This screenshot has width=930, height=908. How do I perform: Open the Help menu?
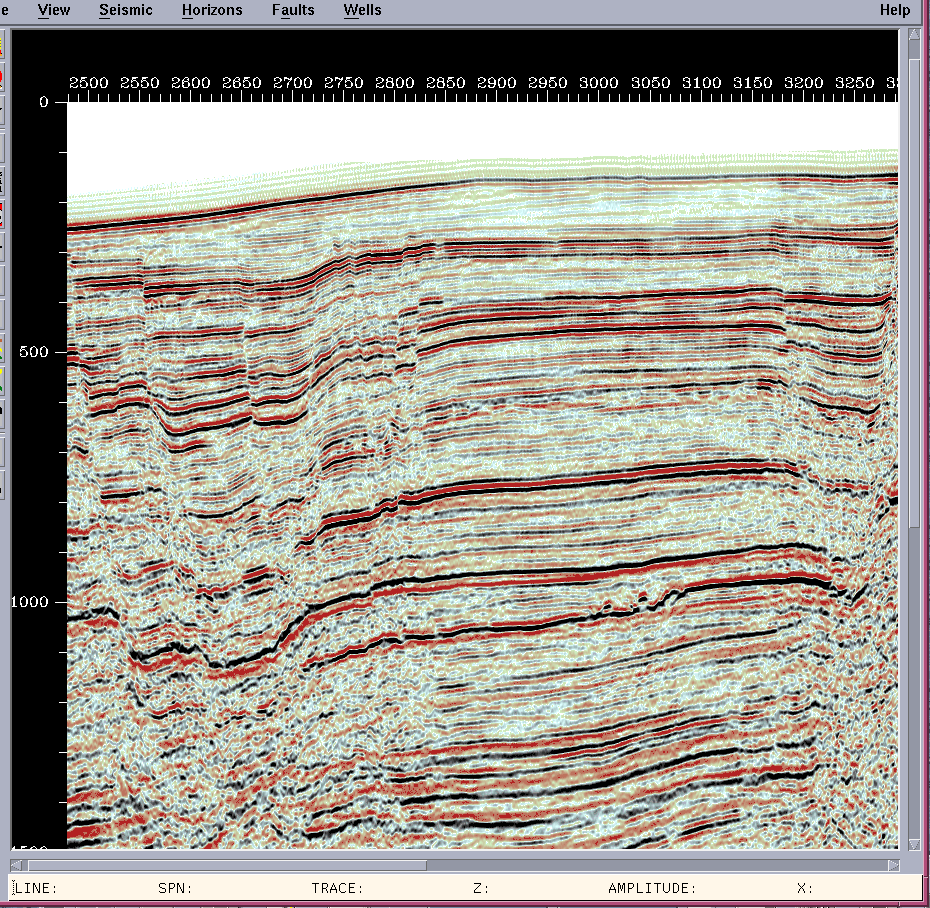895,10
